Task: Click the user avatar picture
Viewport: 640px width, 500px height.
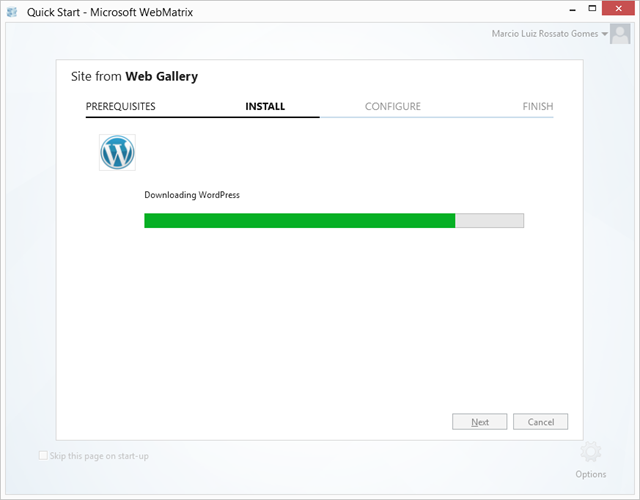Action: [x=620, y=34]
